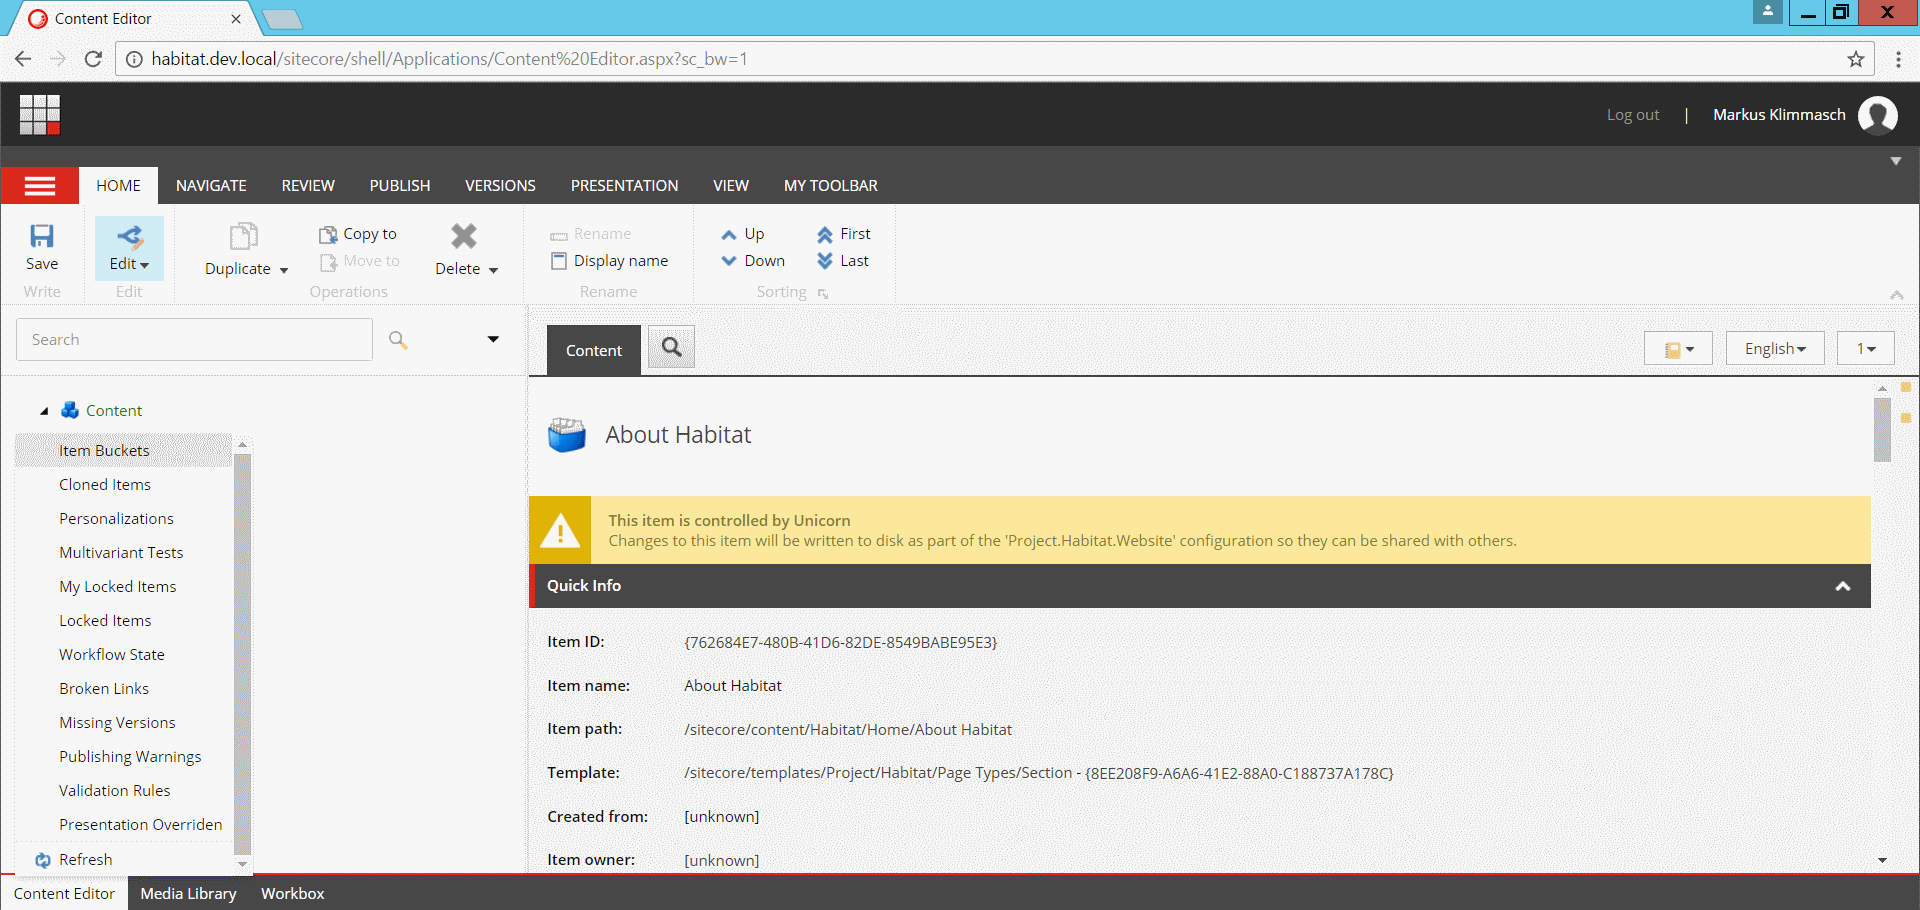The height and width of the screenshot is (910, 1920).
Task: Open the Sorting group dialog launcher
Action: coord(823,293)
